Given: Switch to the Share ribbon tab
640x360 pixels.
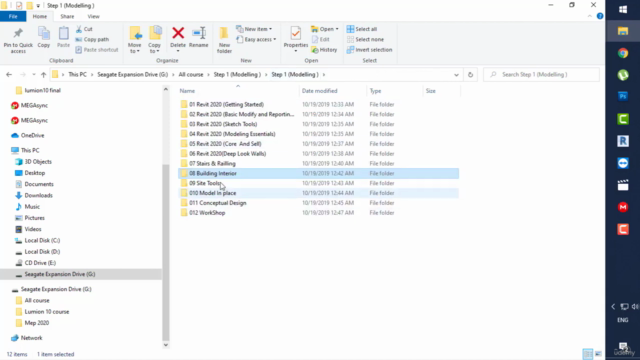Looking at the screenshot, I should tap(67, 16).
